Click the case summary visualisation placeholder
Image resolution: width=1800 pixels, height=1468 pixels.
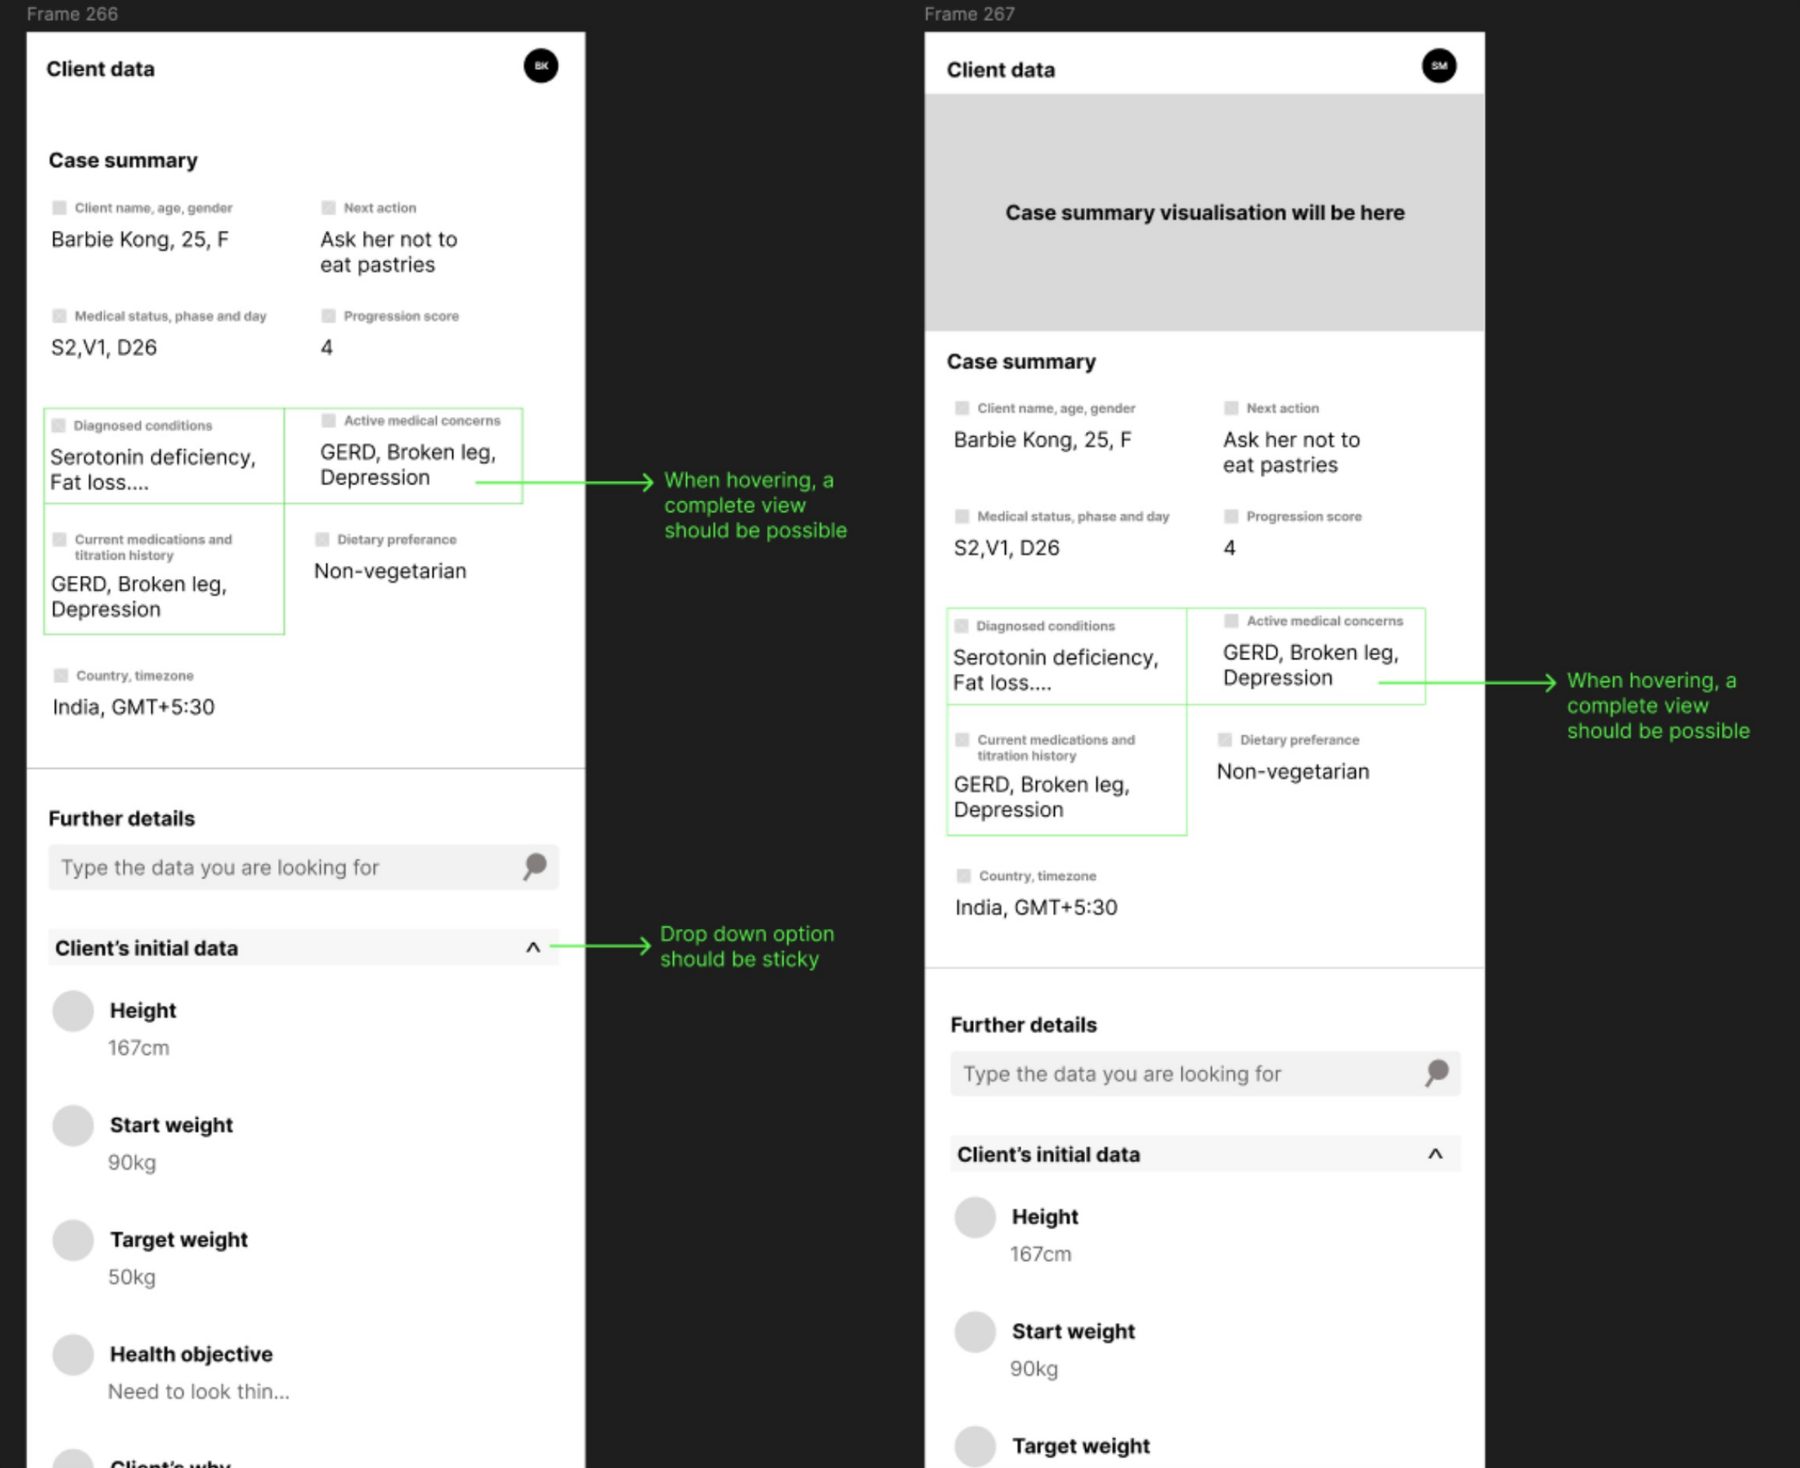pos(1204,212)
